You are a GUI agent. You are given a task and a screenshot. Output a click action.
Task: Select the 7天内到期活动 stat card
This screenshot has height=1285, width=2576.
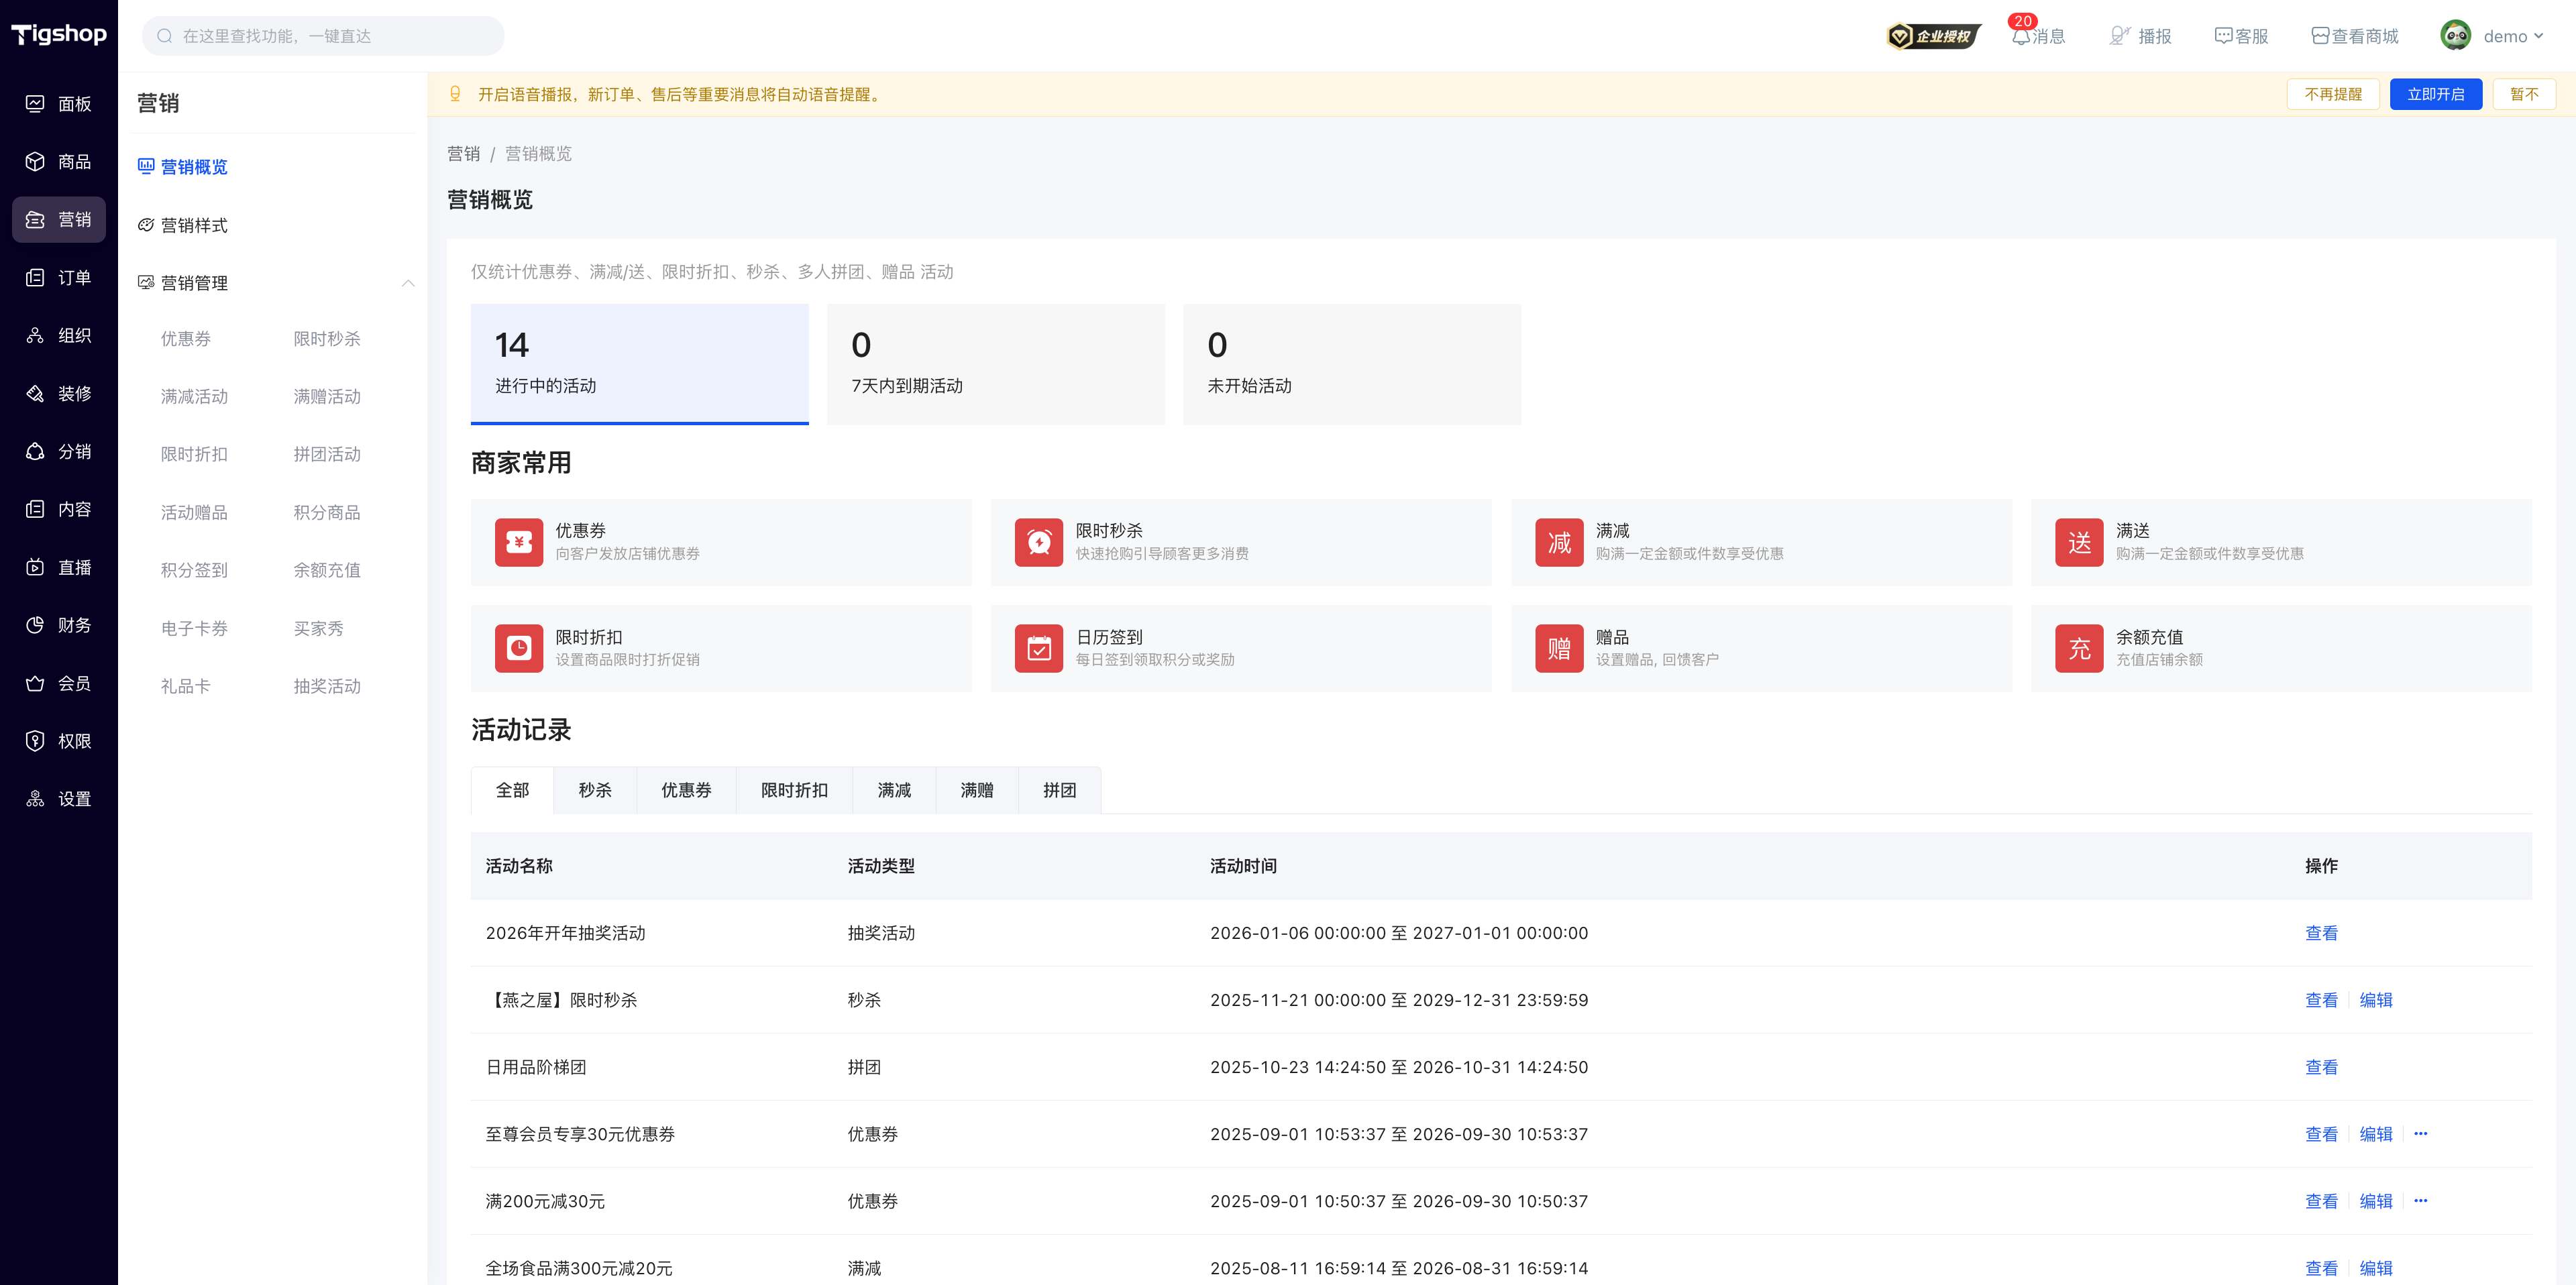tap(995, 364)
